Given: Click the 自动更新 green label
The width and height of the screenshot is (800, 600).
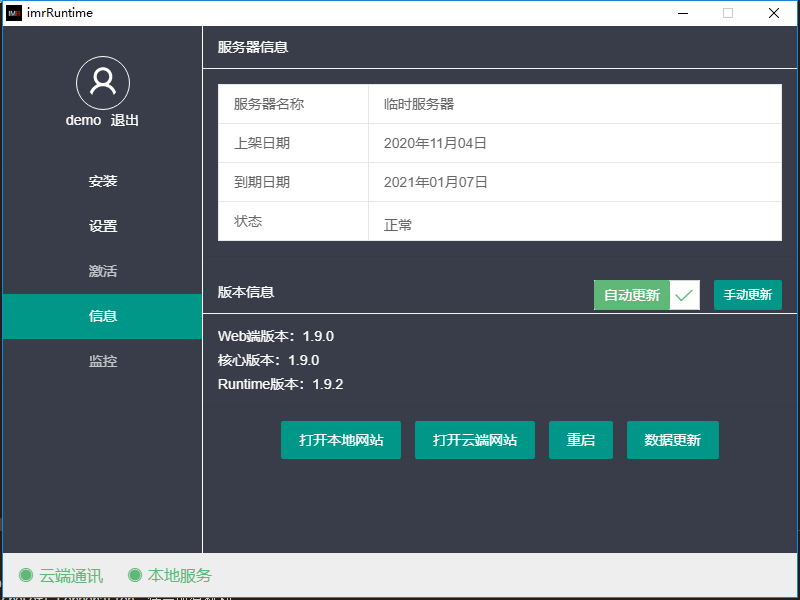Looking at the screenshot, I should coord(631,295).
